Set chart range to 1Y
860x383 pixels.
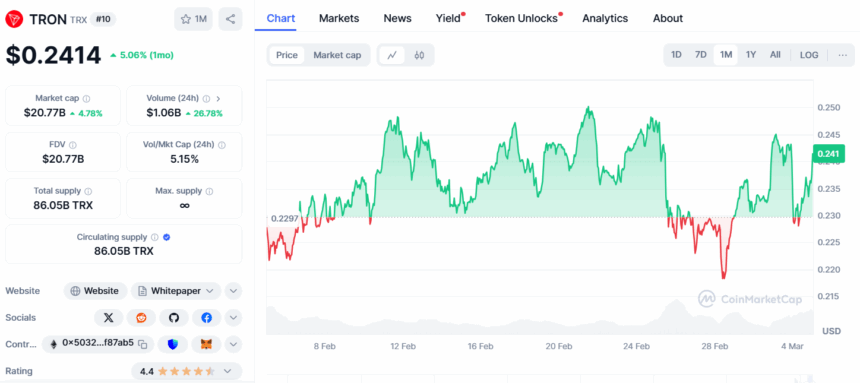(751, 55)
